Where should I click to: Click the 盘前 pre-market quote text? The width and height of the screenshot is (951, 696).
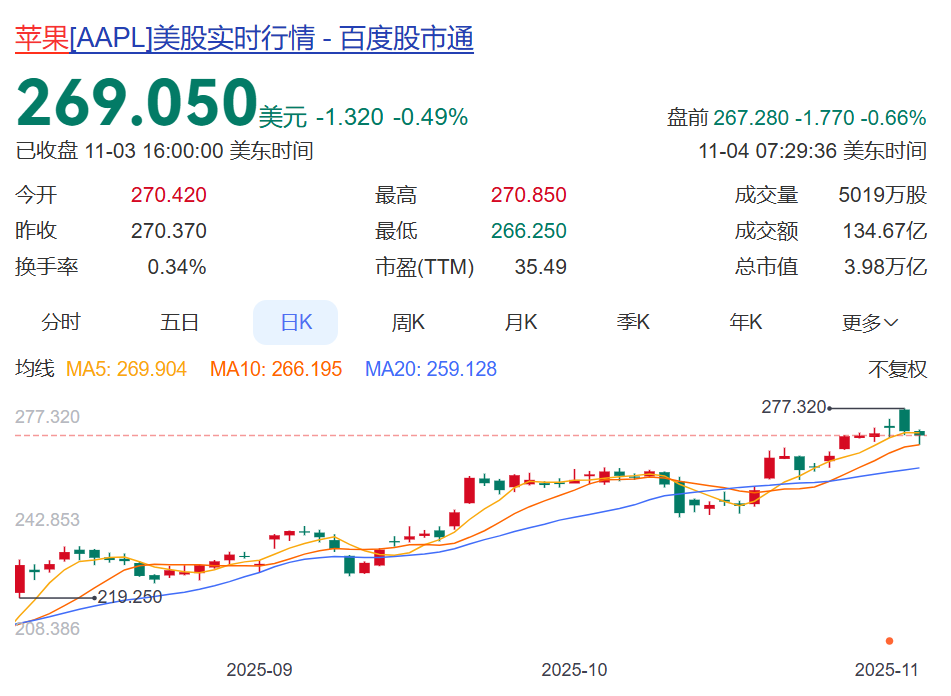(x=796, y=118)
